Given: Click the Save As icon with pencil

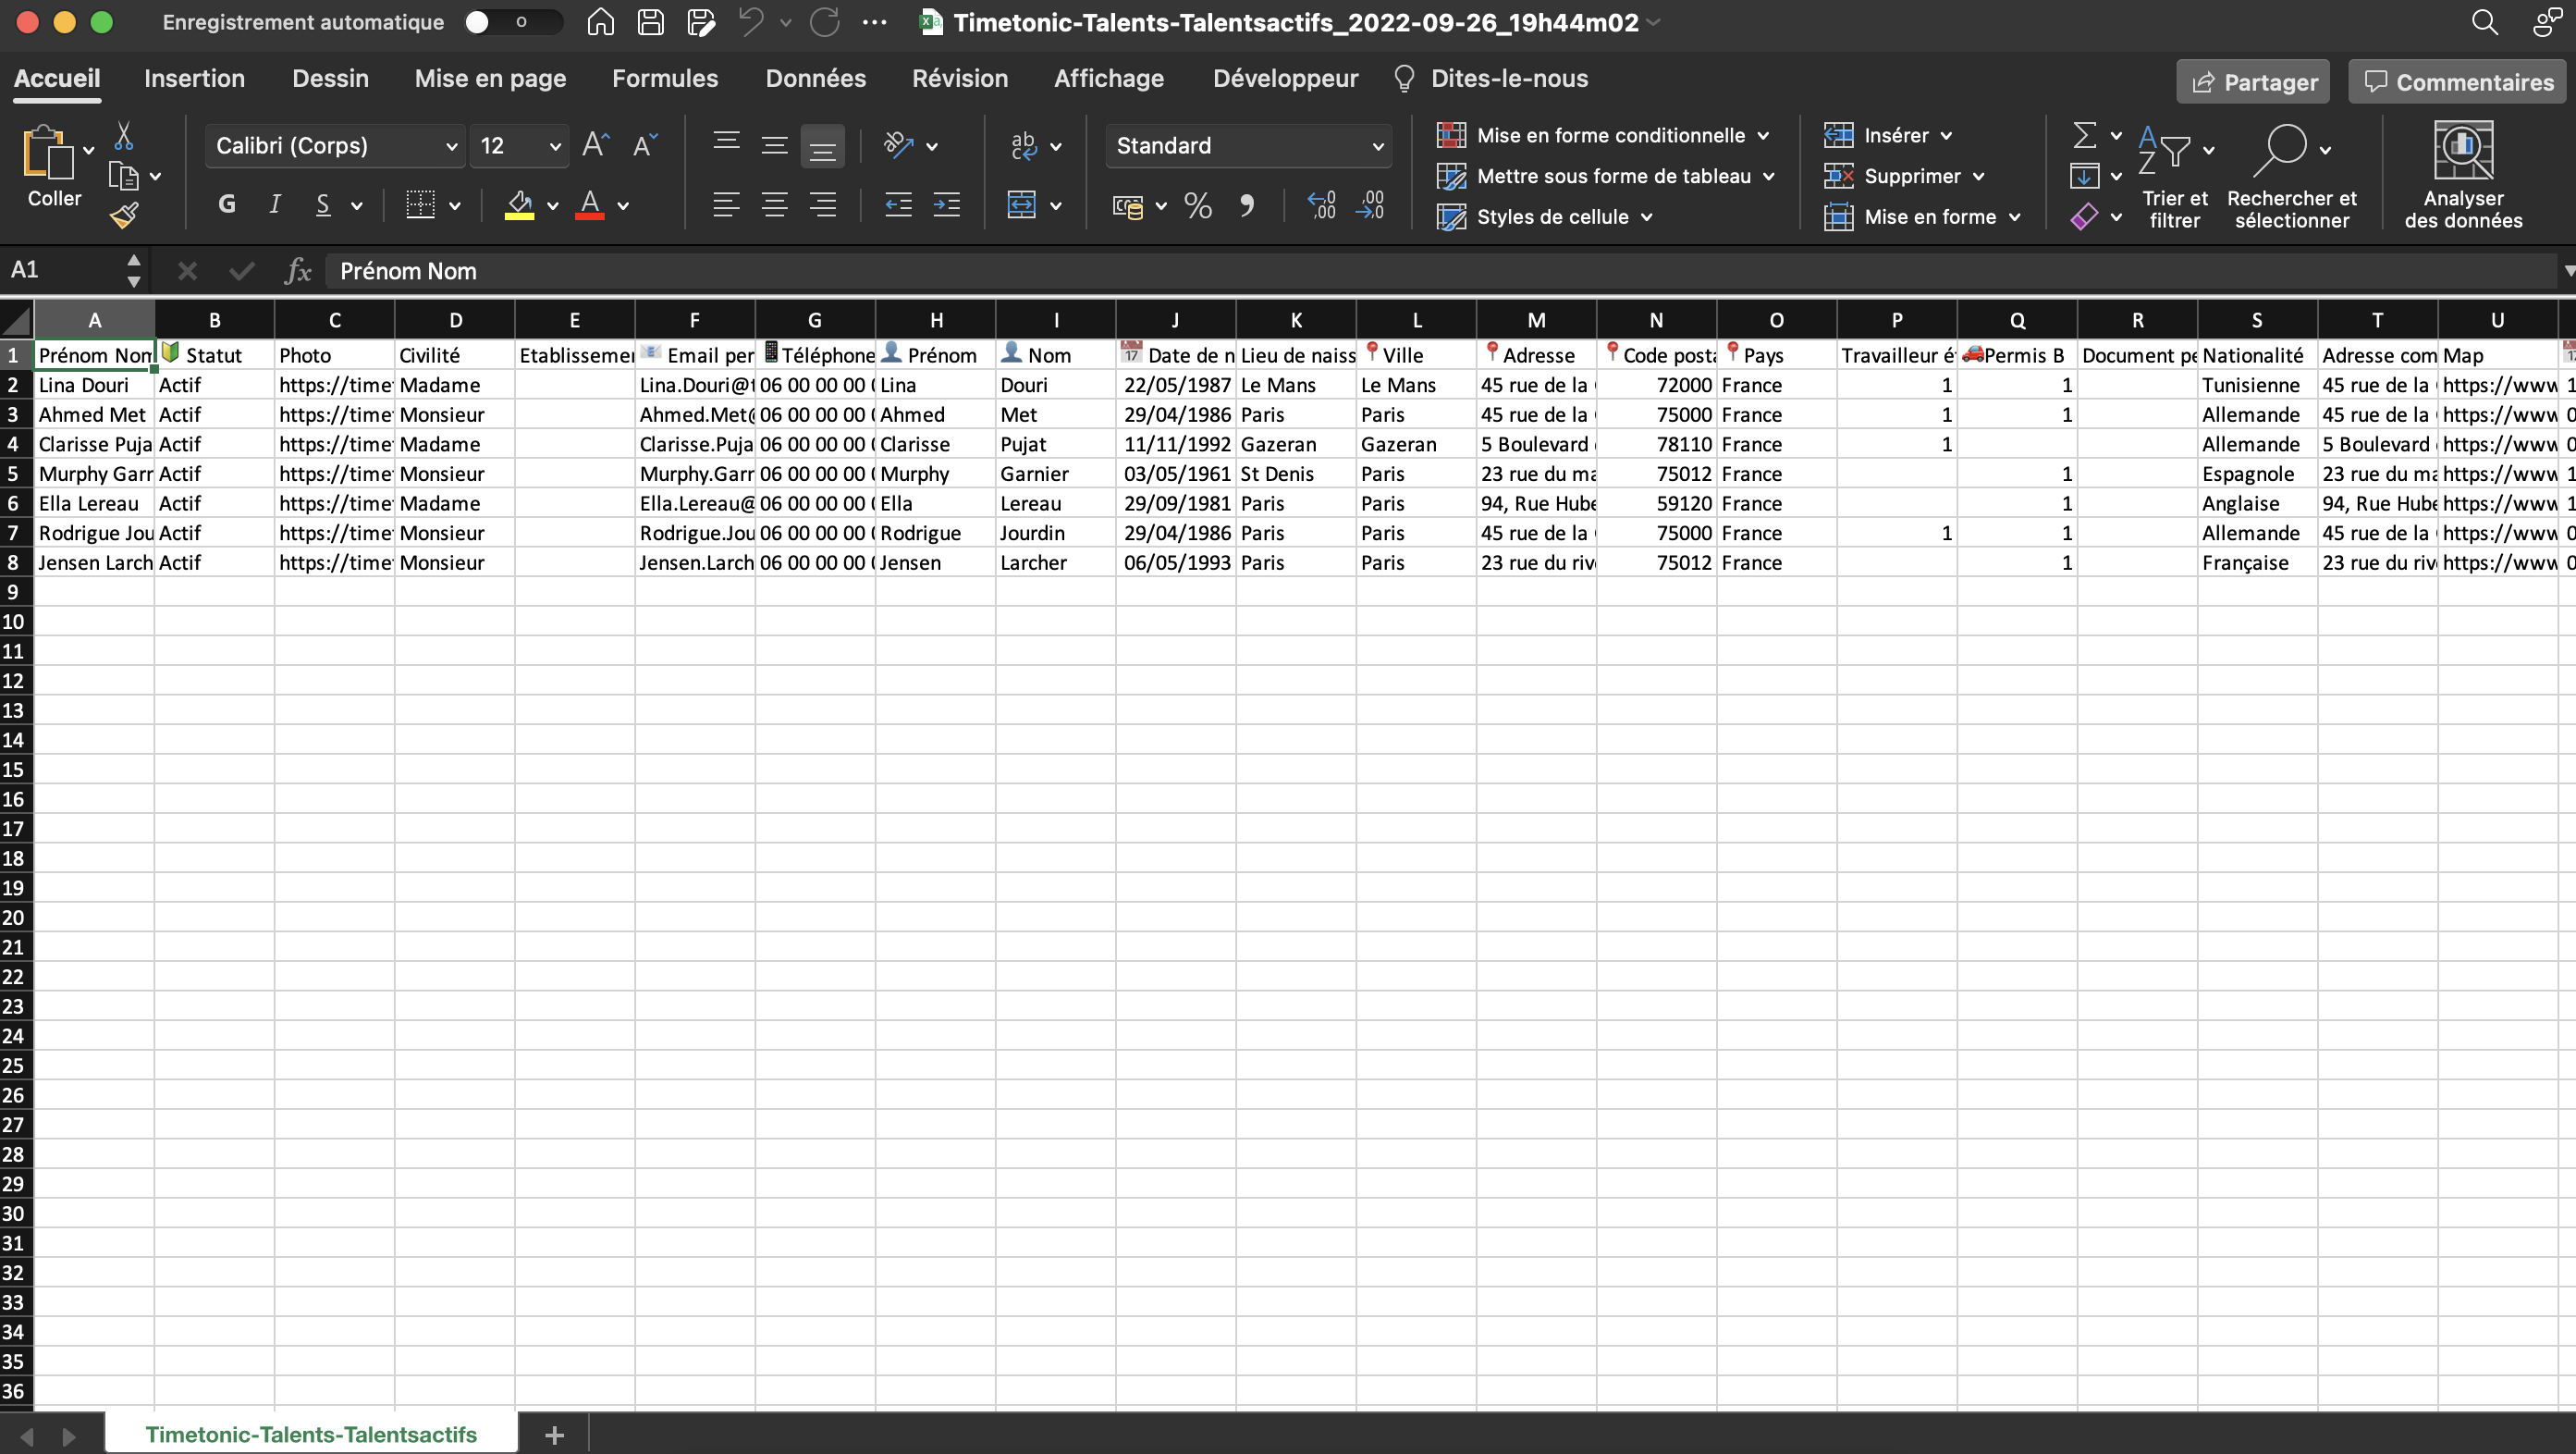Looking at the screenshot, I should pyautogui.click(x=701, y=22).
